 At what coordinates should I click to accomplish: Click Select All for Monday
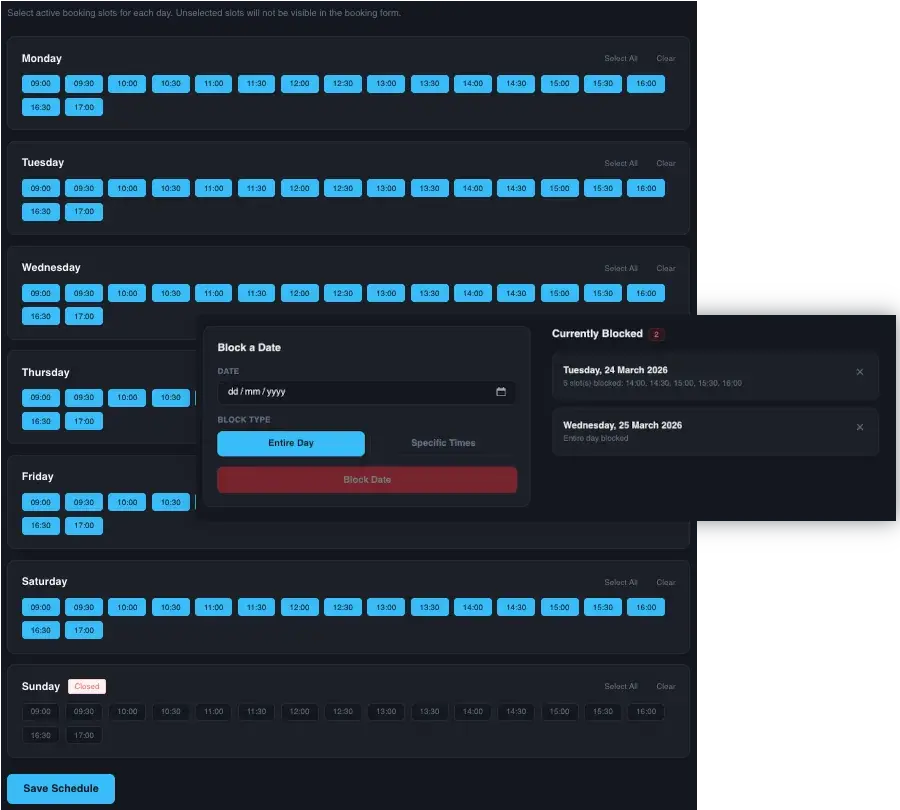[620, 59]
